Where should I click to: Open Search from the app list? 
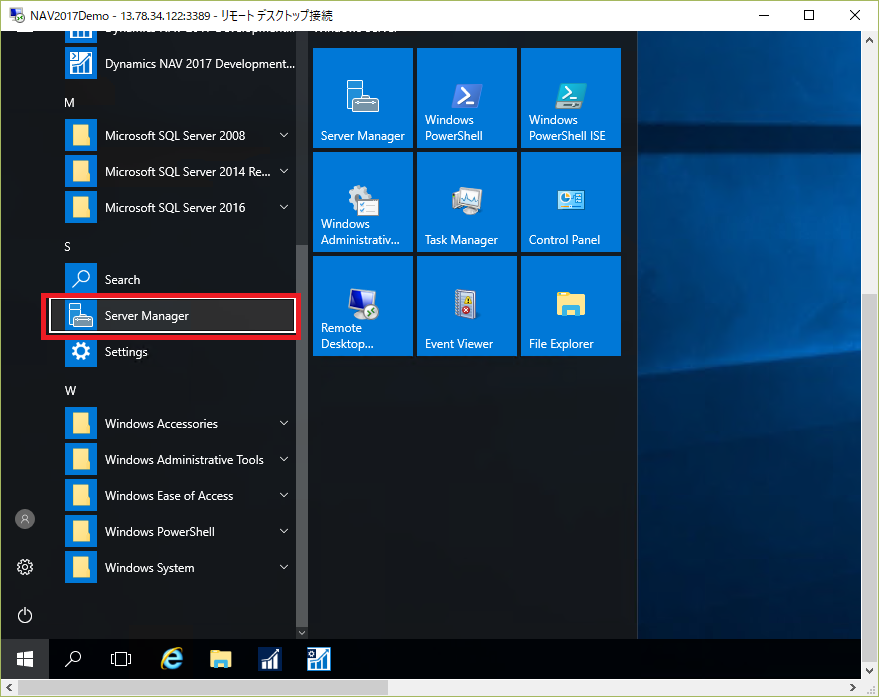pos(179,279)
